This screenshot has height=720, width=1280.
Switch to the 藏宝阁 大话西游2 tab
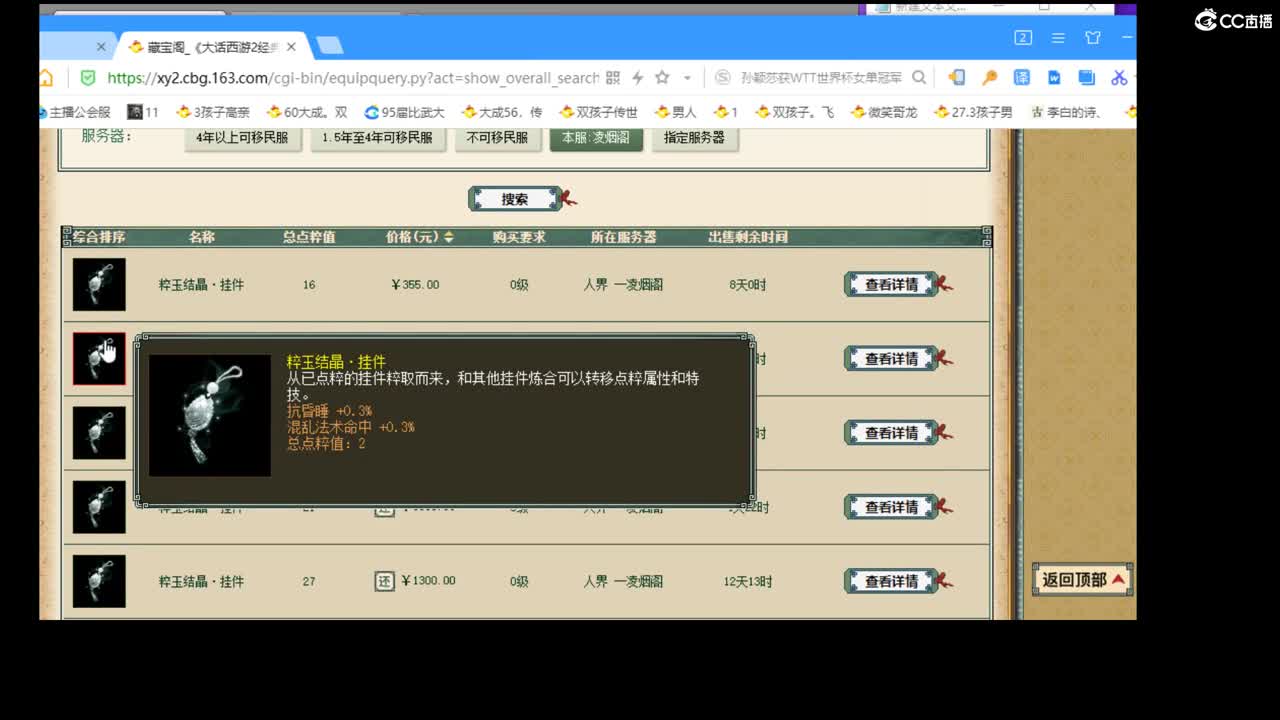tap(212, 46)
